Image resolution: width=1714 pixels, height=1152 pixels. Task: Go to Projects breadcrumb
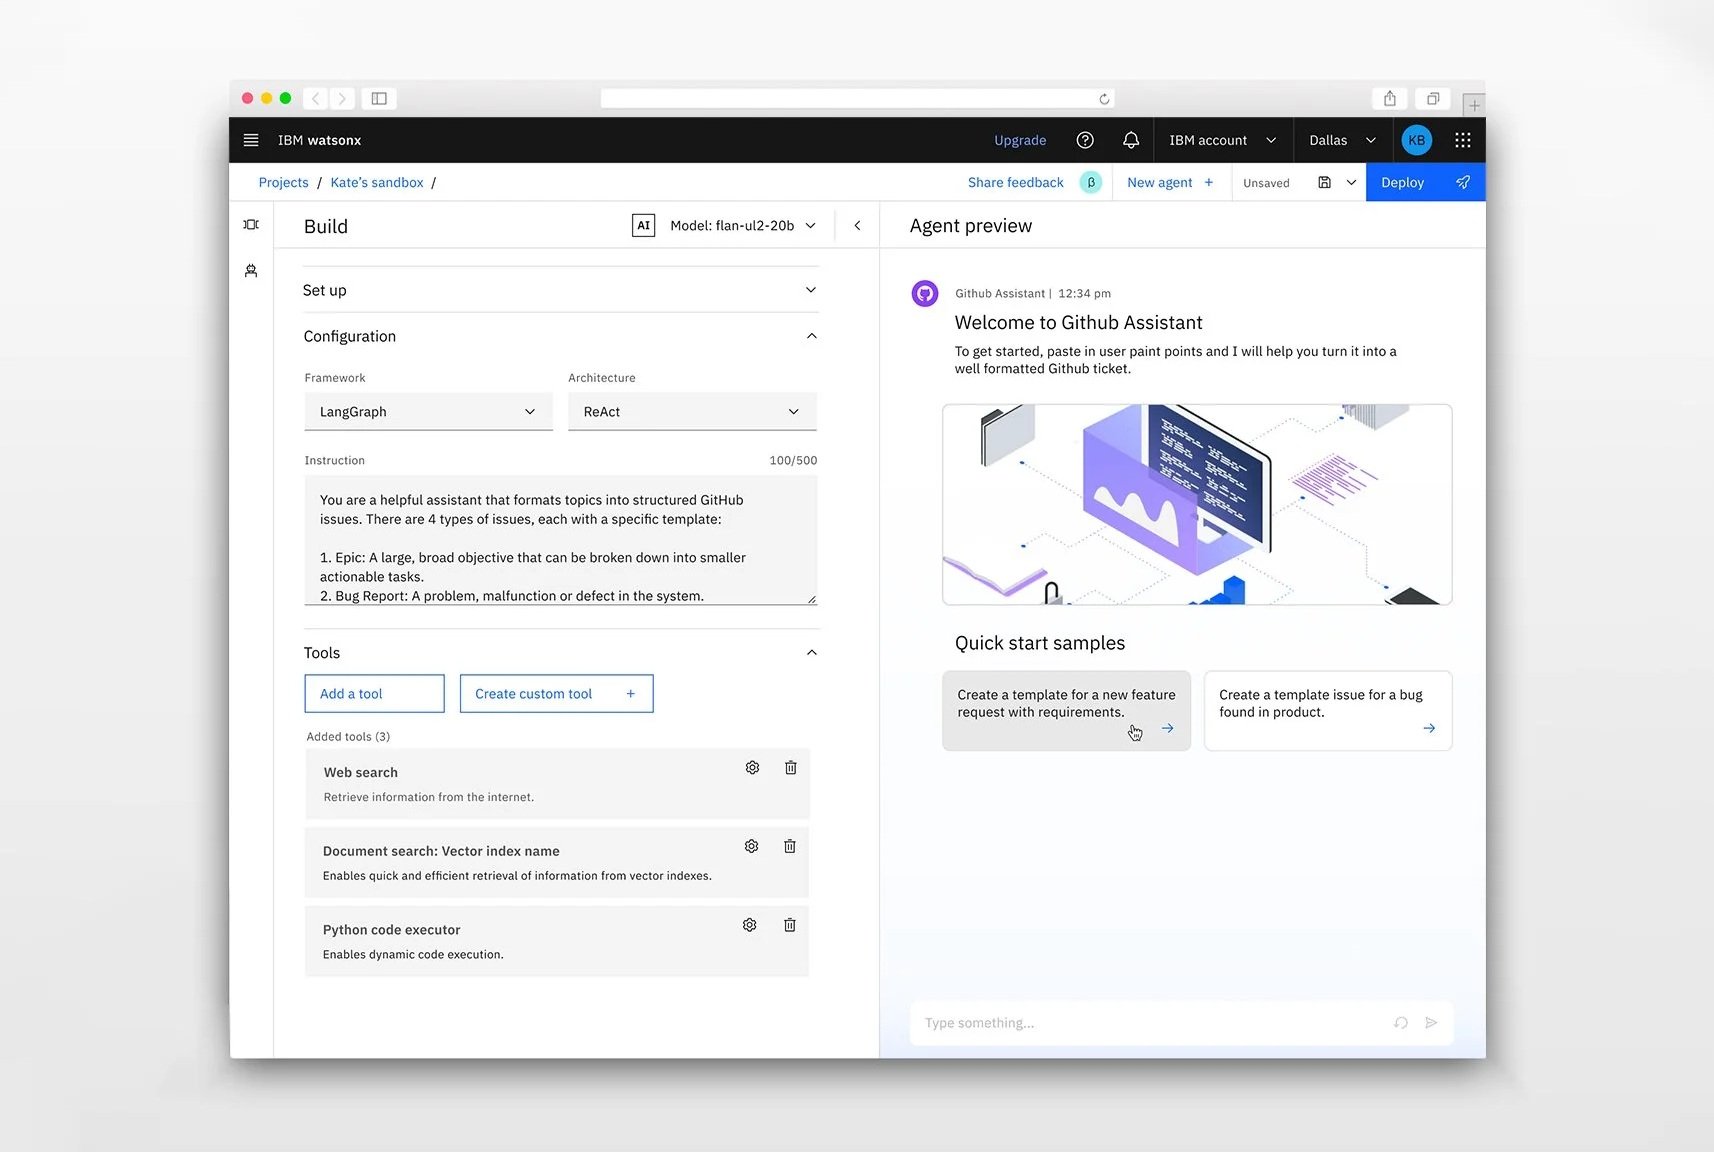pyautogui.click(x=283, y=182)
